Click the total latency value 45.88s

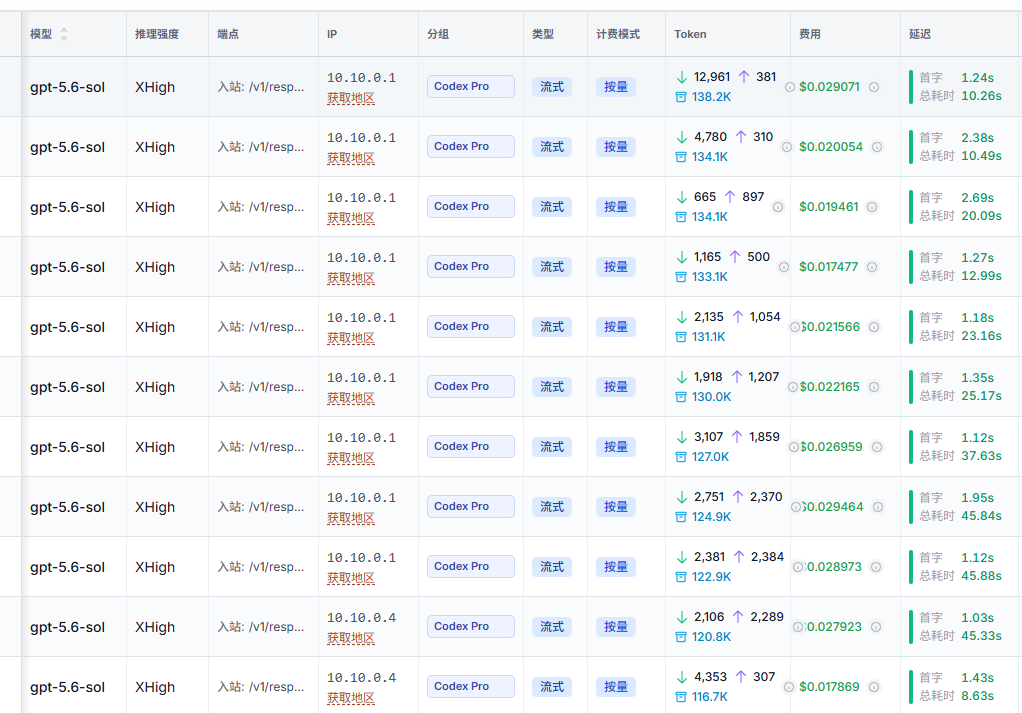tap(982, 575)
